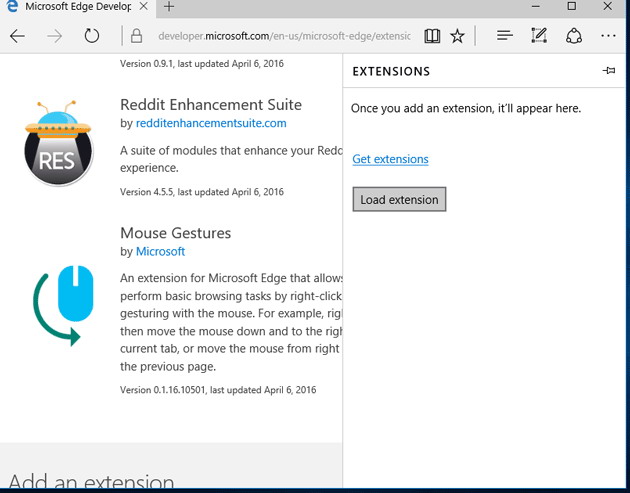Select the Microsoft Edge Developer tab
Screen dimensions: 630x493
pyautogui.click(x=78, y=7)
